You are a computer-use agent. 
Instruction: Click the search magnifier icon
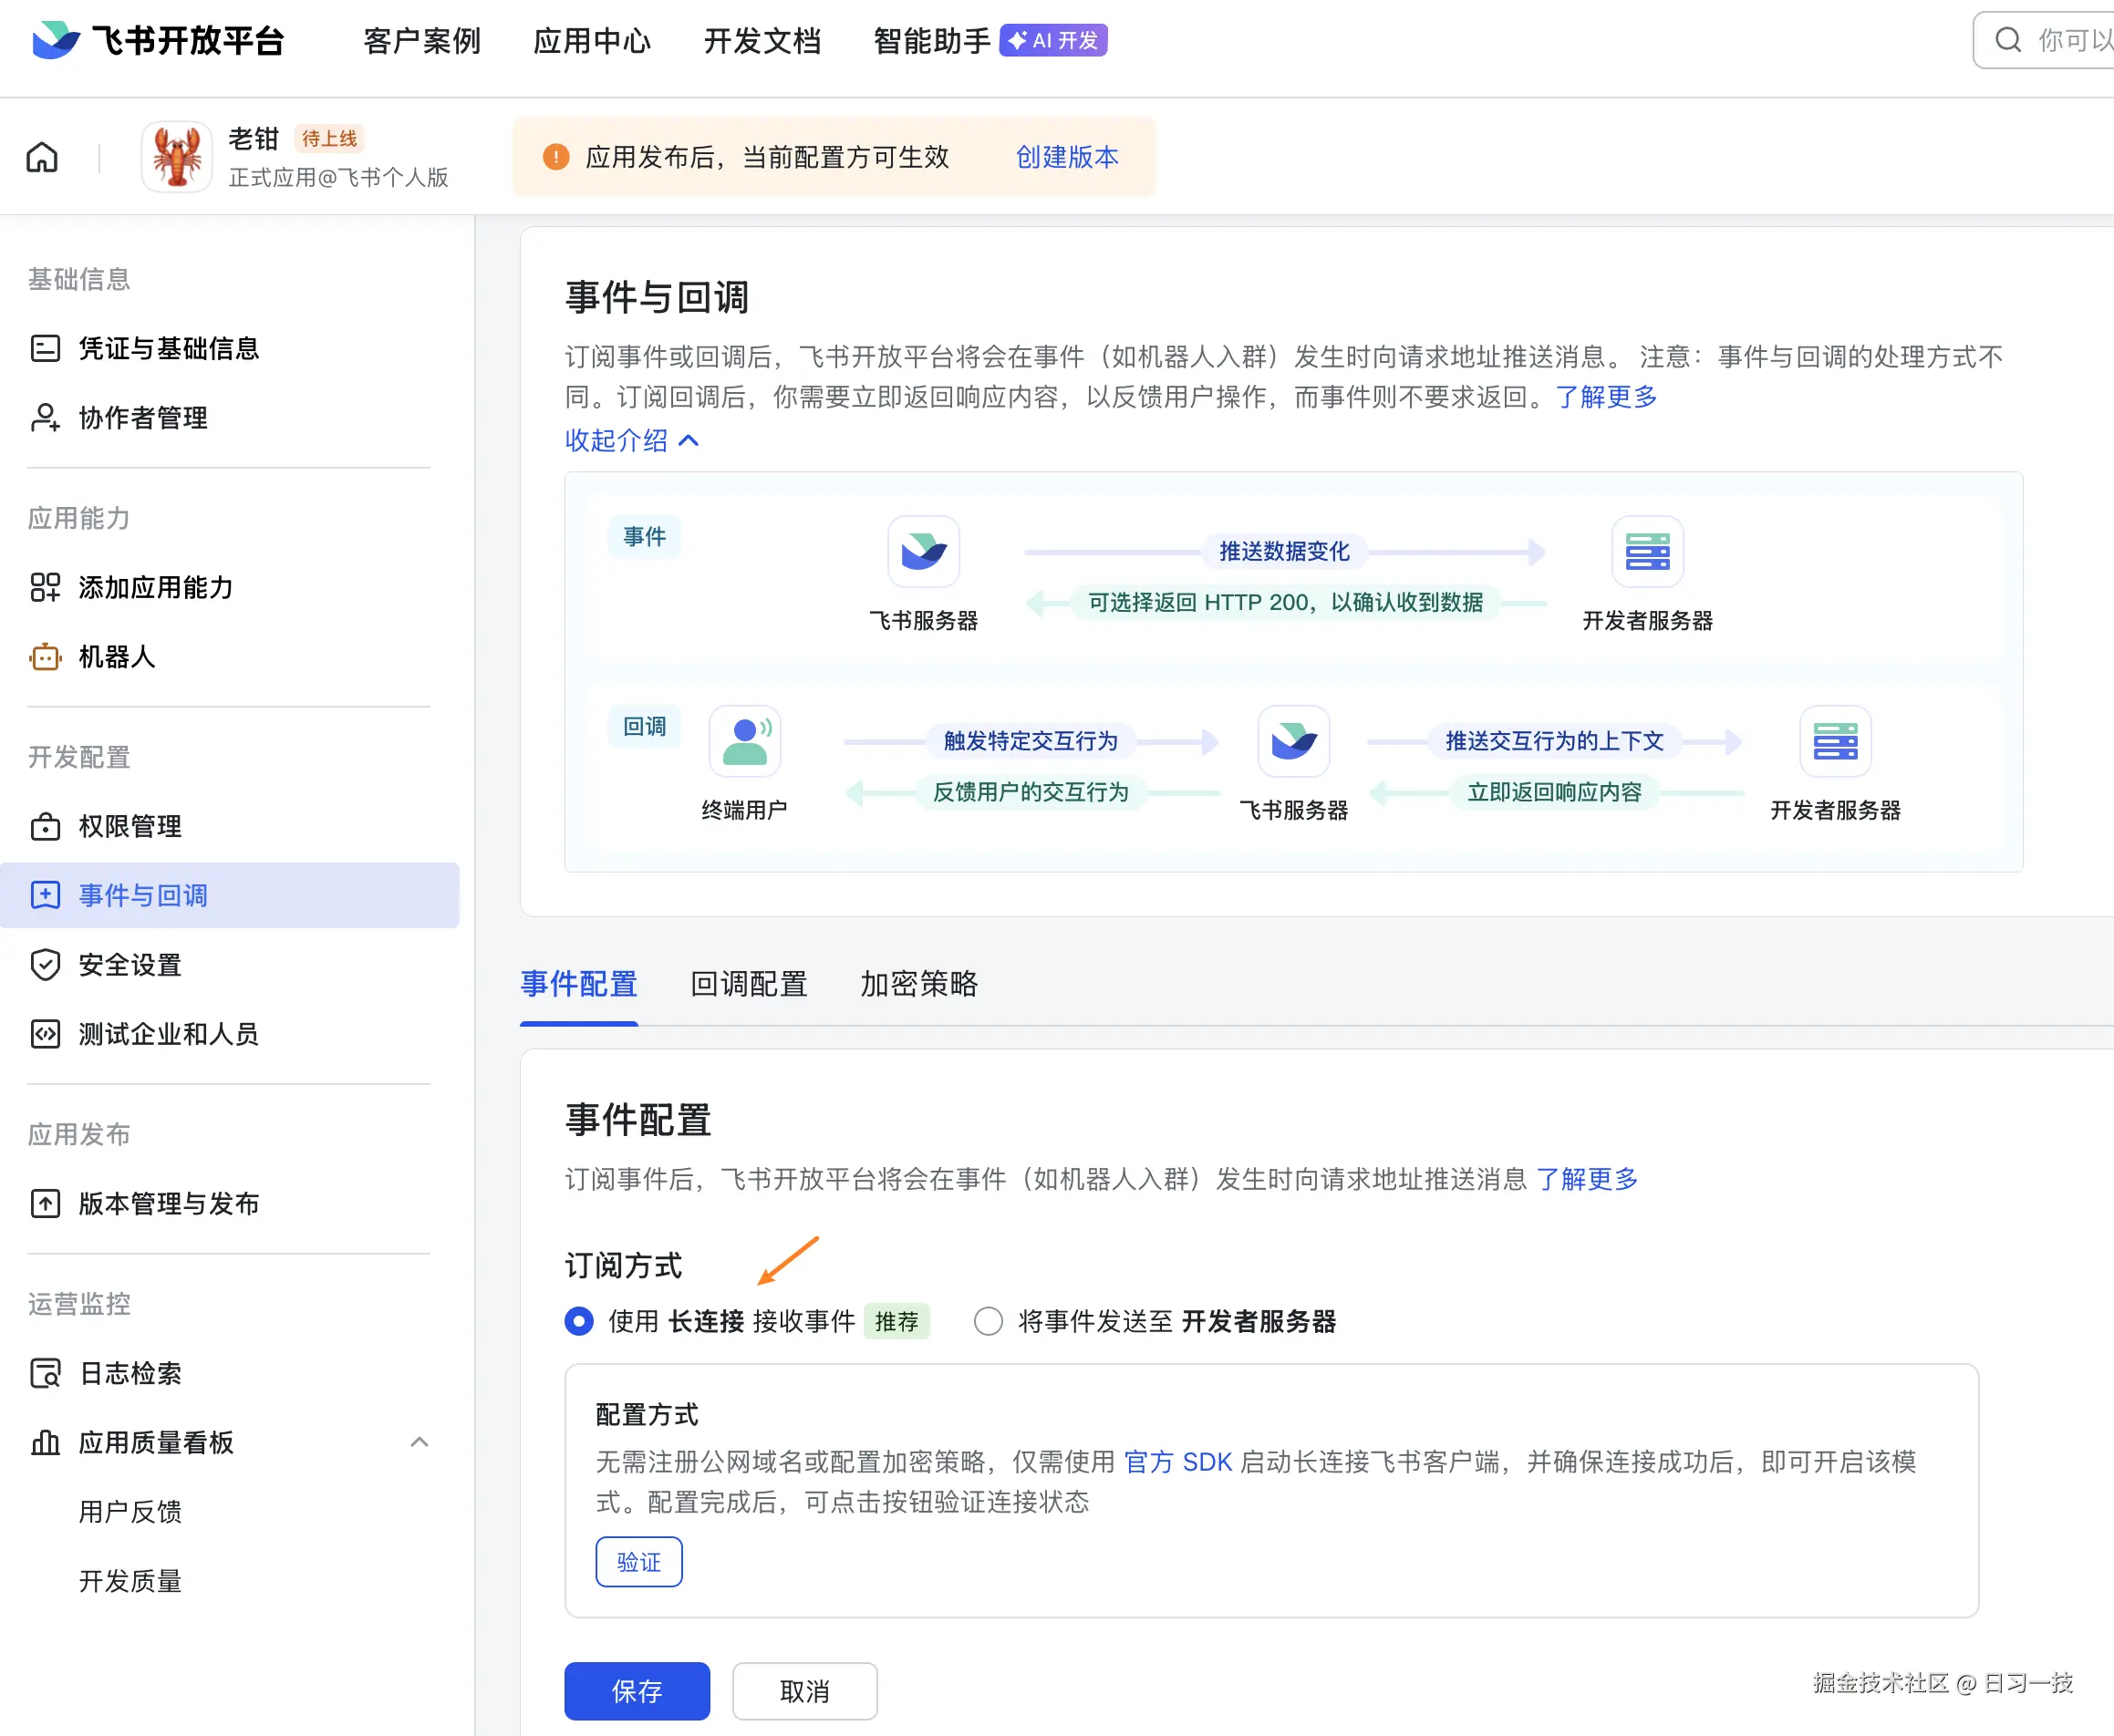click(2007, 40)
